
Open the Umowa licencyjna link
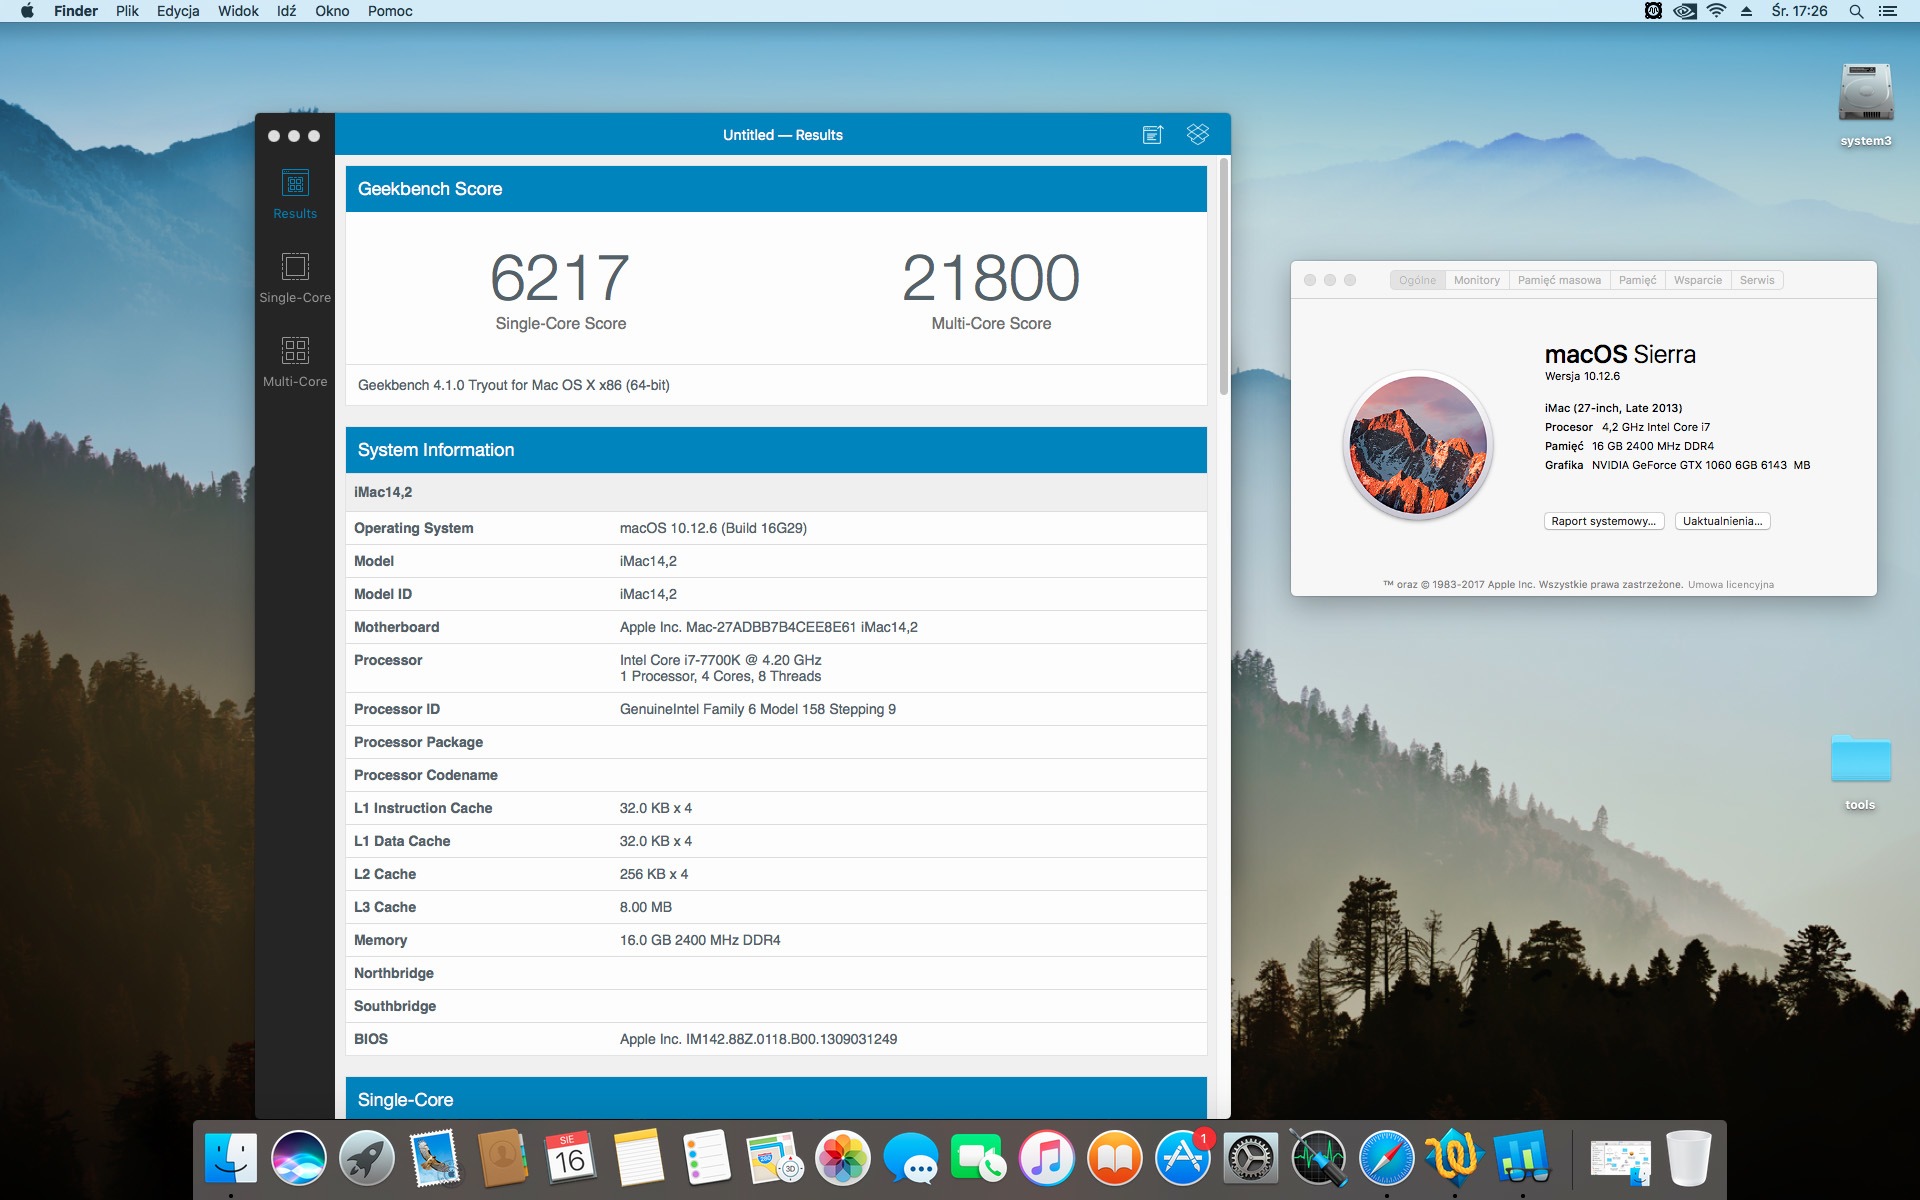click(1730, 585)
